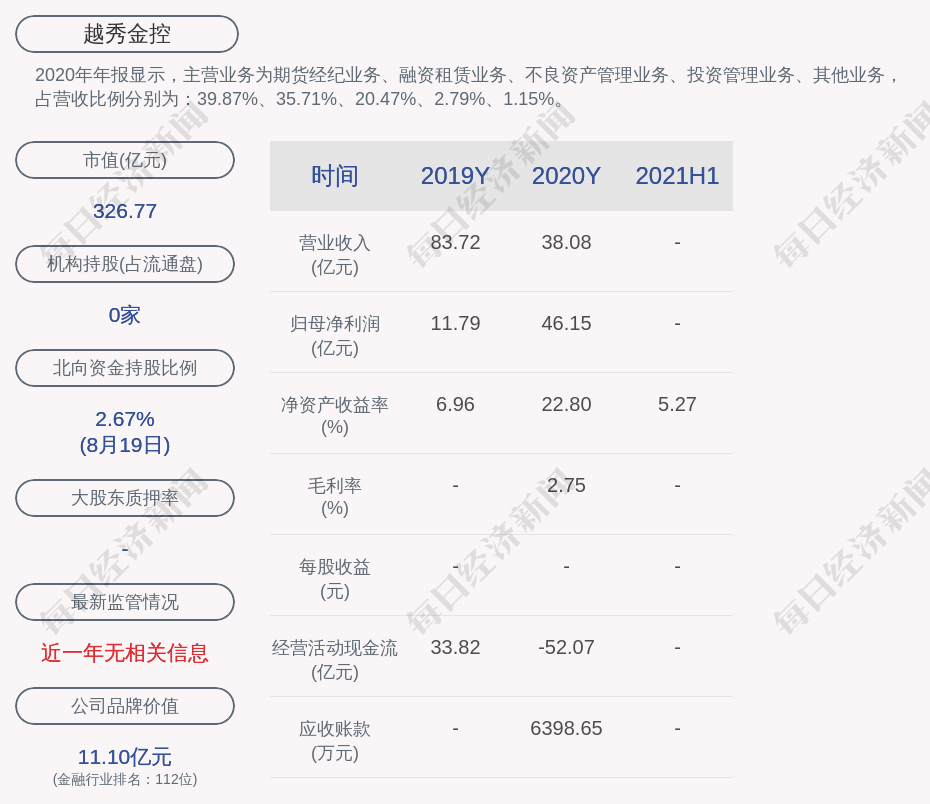Viewport: 930px width, 804px height.
Task: Click the 2021H1 column header
Action: pos(677,176)
